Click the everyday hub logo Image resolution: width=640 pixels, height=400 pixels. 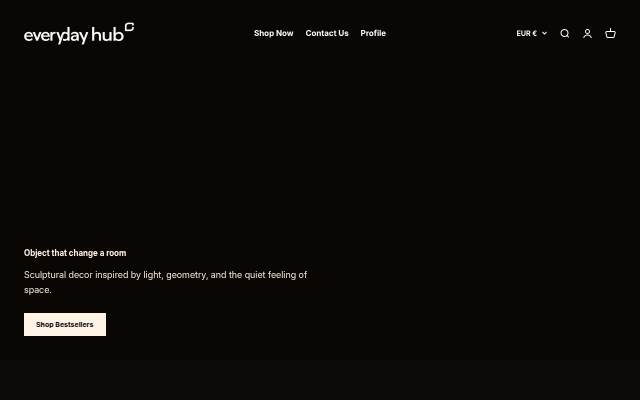(79, 33)
